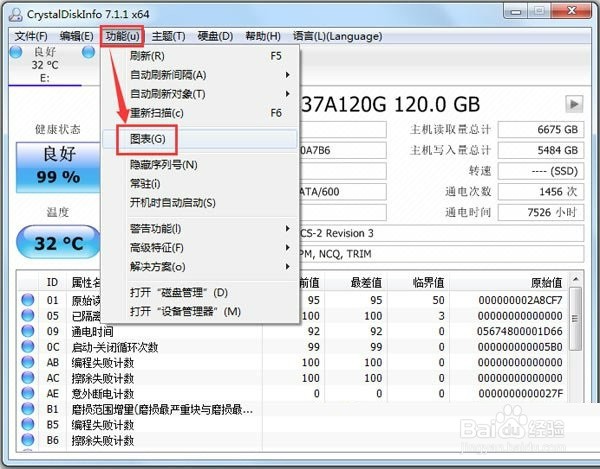
Task: Click the next-disk arrow button
Action: click(574, 104)
